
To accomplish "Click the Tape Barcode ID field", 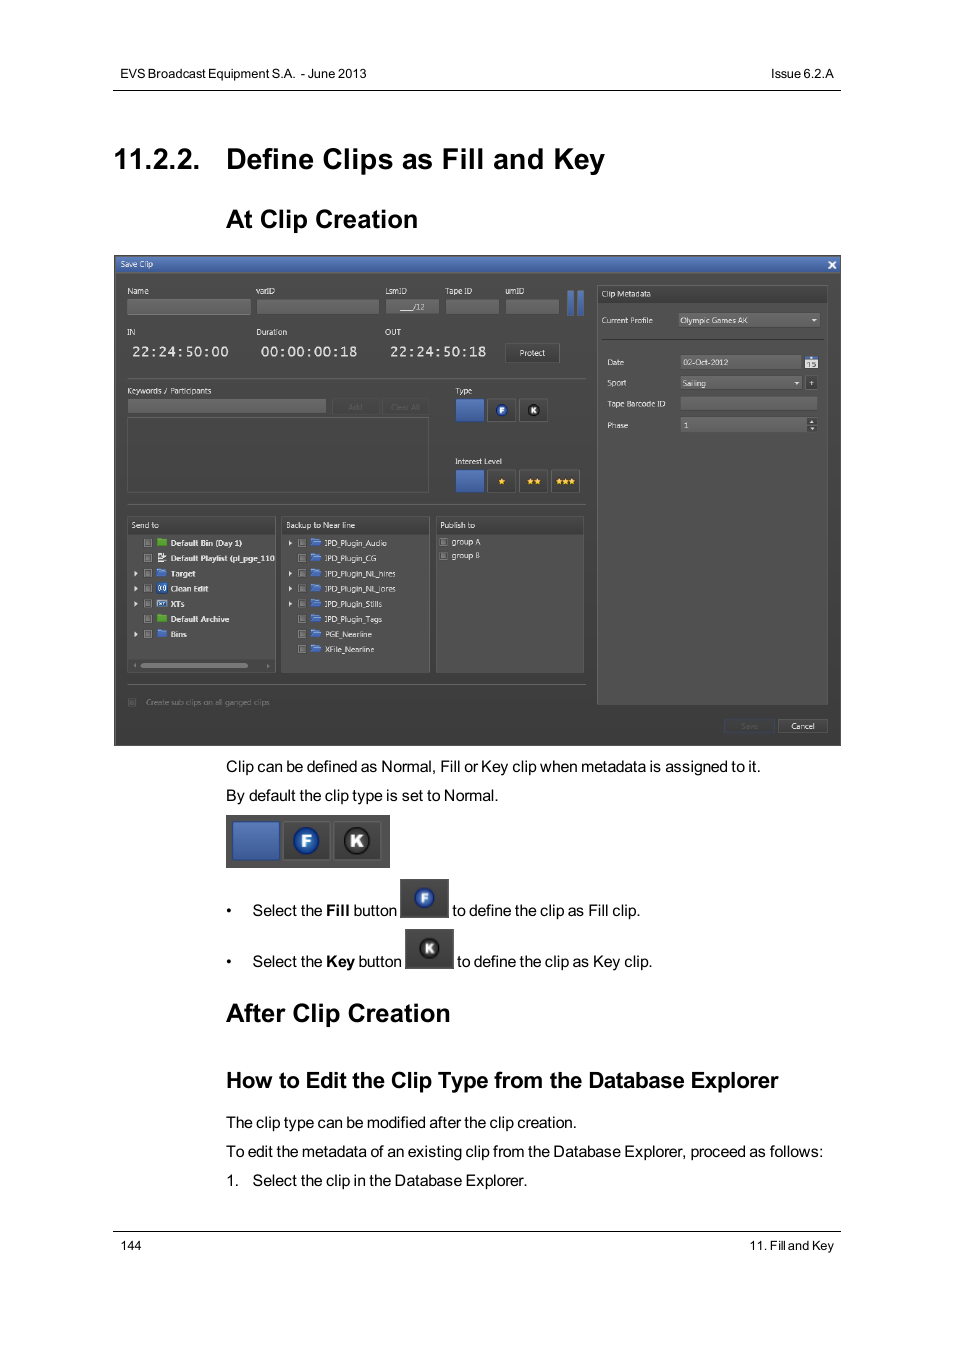I will (749, 403).
